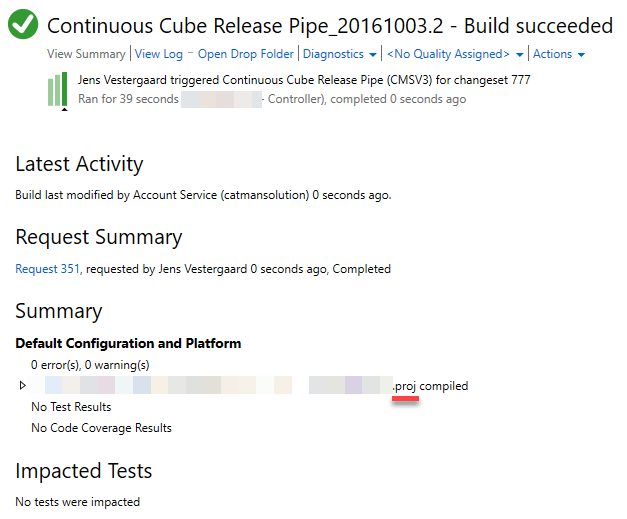This screenshot has width=627, height=519.
Task: Click the green build history bars icon
Action: coord(57,89)
